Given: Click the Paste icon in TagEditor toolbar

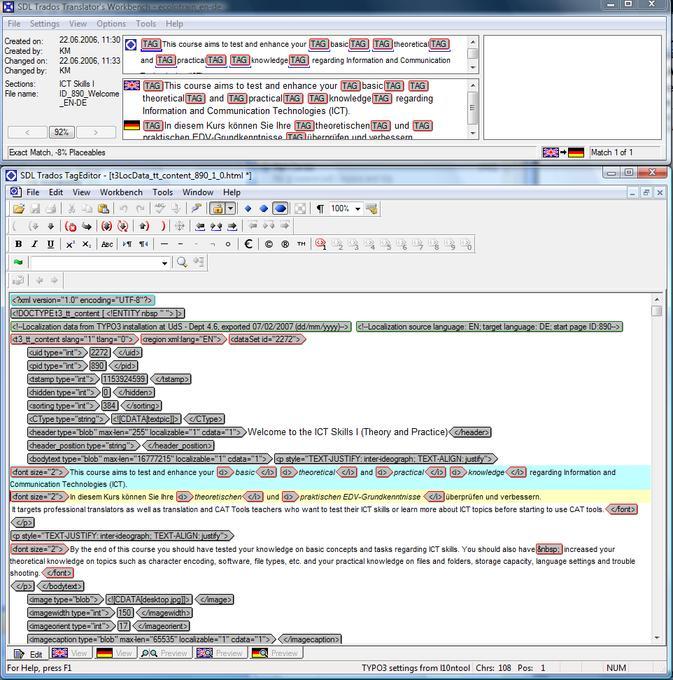Looking at the screenshot, I should point(103,209).
